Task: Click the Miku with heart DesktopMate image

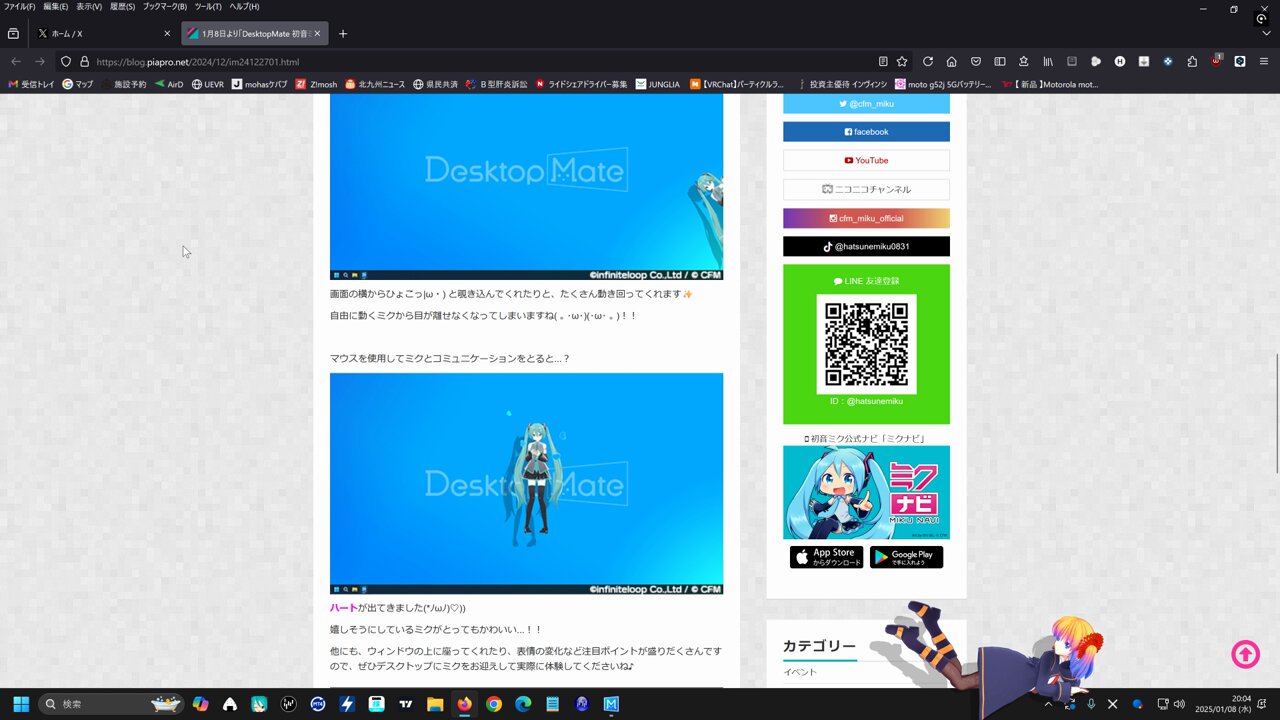Action: pos(526,484)
